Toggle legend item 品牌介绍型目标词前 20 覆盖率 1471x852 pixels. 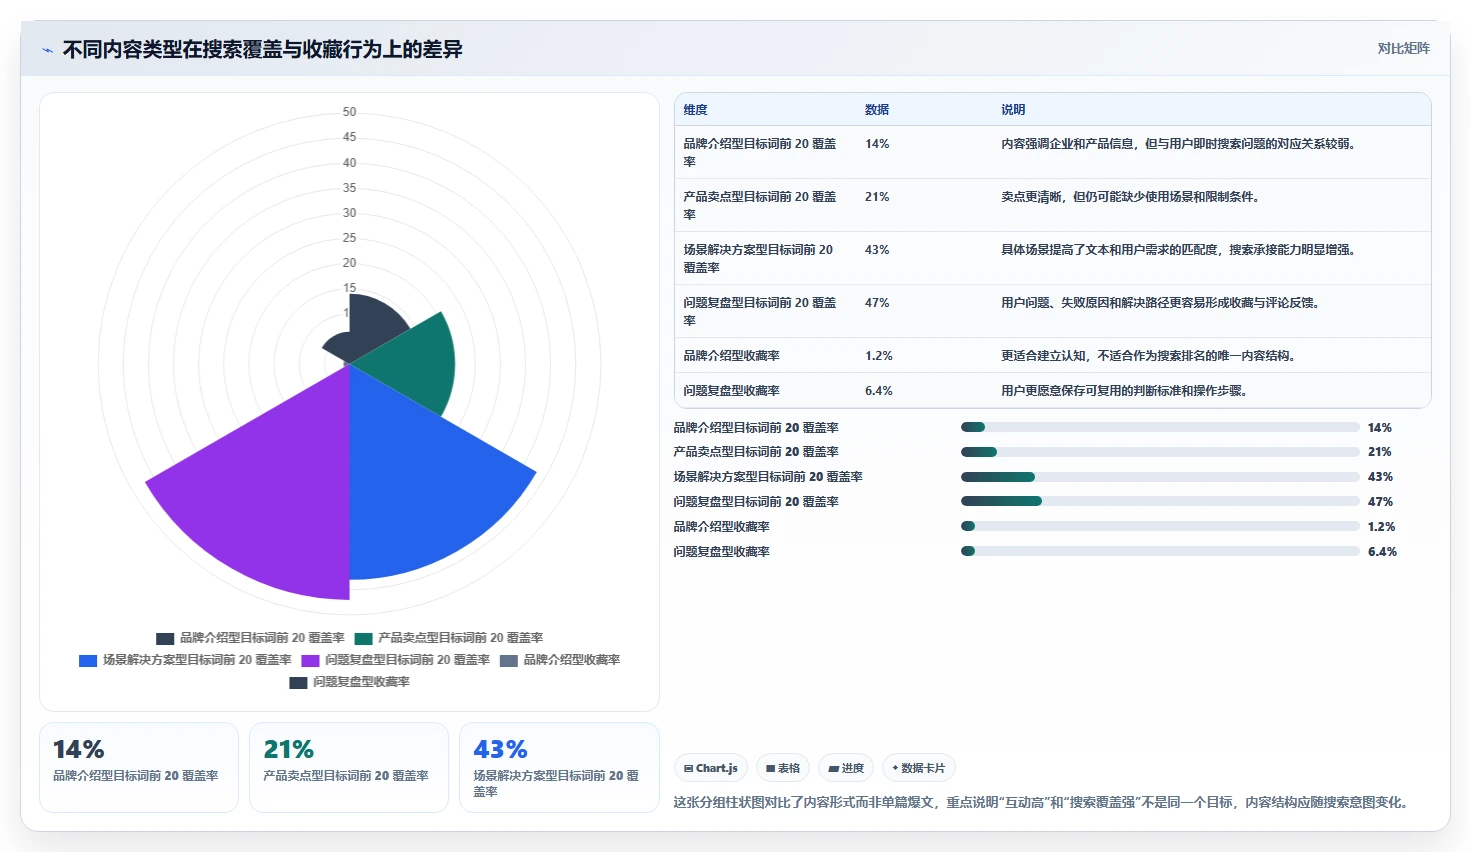250,638
